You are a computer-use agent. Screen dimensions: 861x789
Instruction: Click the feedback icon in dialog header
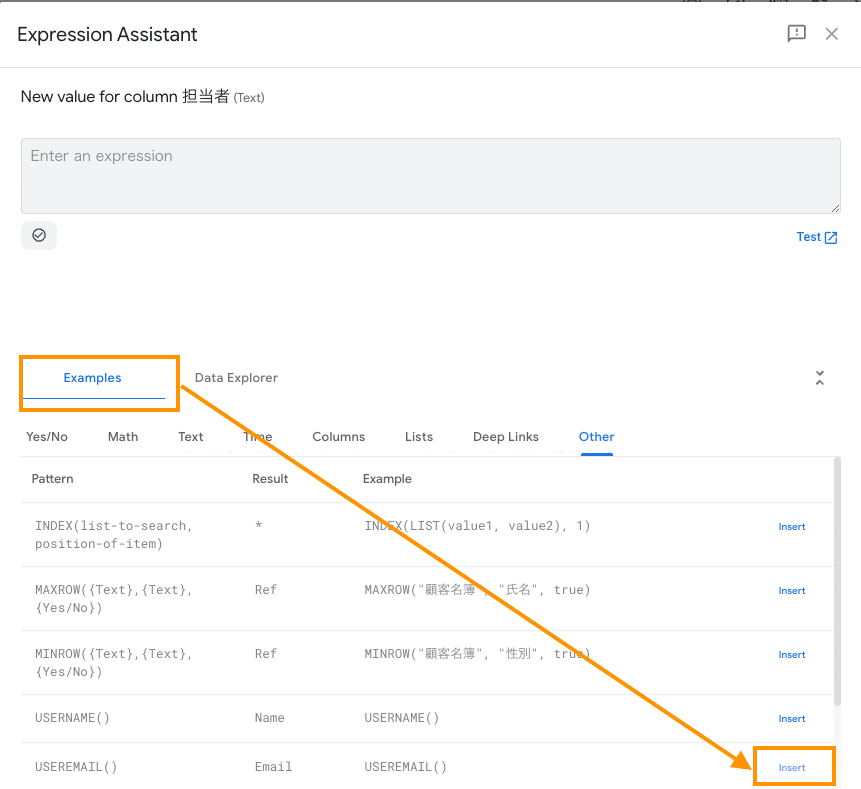coord(796,34)
